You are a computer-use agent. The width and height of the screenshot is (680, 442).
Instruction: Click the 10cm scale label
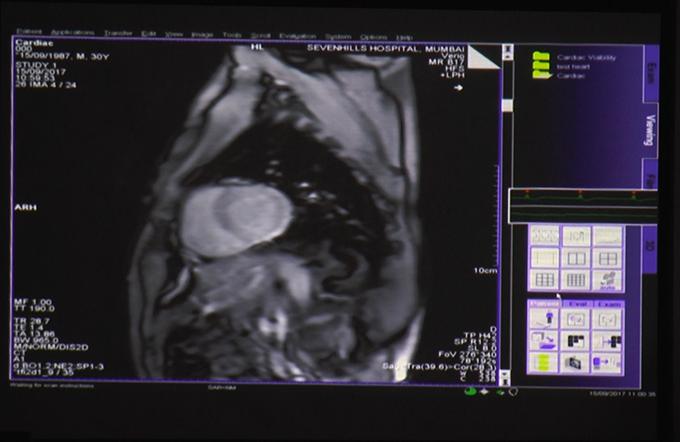click(x=485, y=271)
